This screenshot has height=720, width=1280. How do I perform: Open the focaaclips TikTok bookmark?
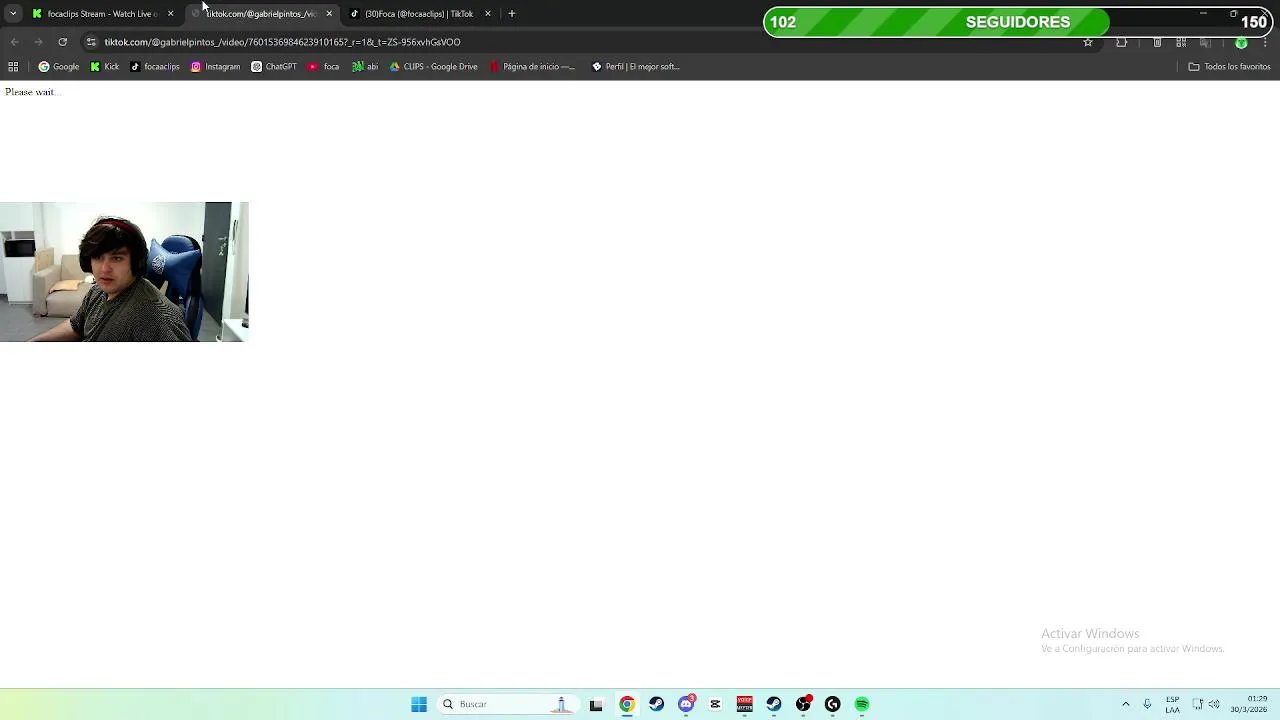pyautogui.click(x=155, y=67)
